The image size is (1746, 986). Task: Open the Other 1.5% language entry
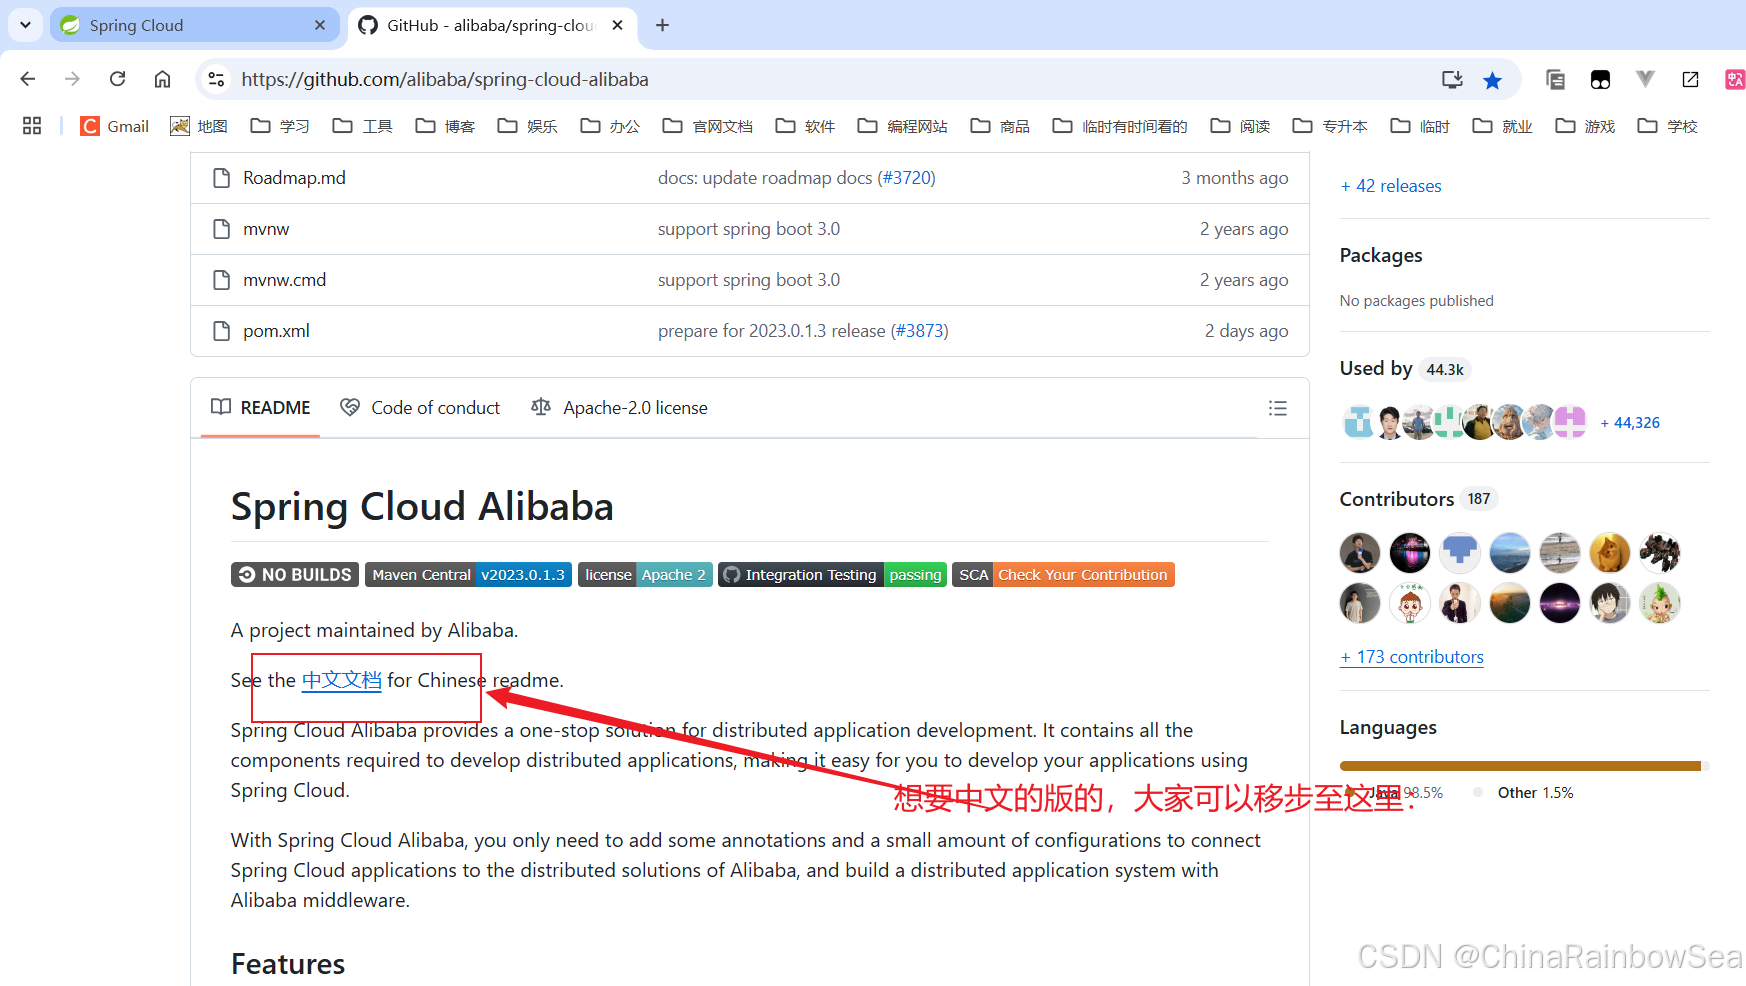tap(1523, 793)
